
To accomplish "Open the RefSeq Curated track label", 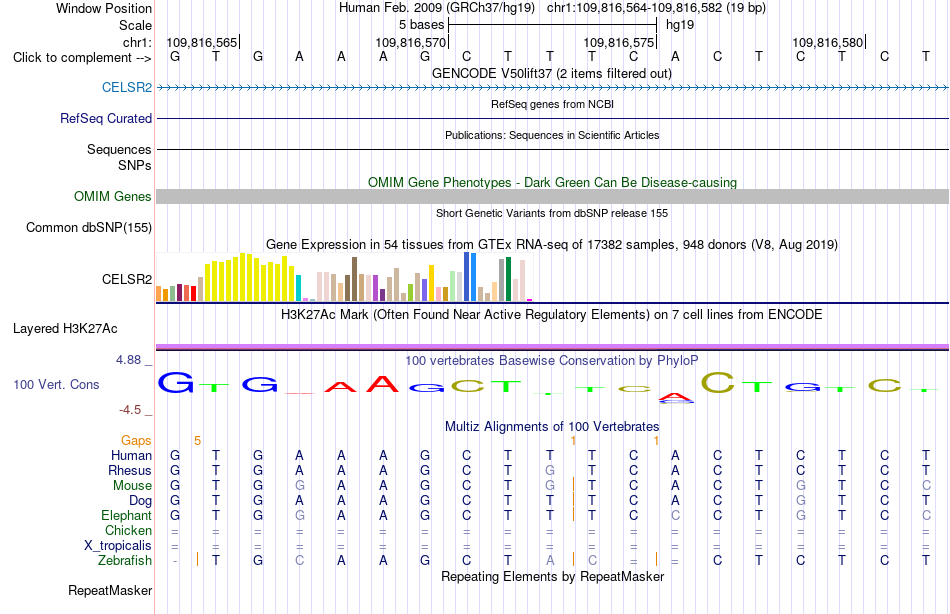I will click(x=106, y=118).
